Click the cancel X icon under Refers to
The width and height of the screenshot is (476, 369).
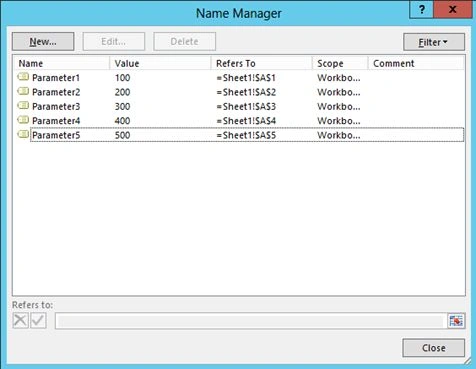(20, 320)
